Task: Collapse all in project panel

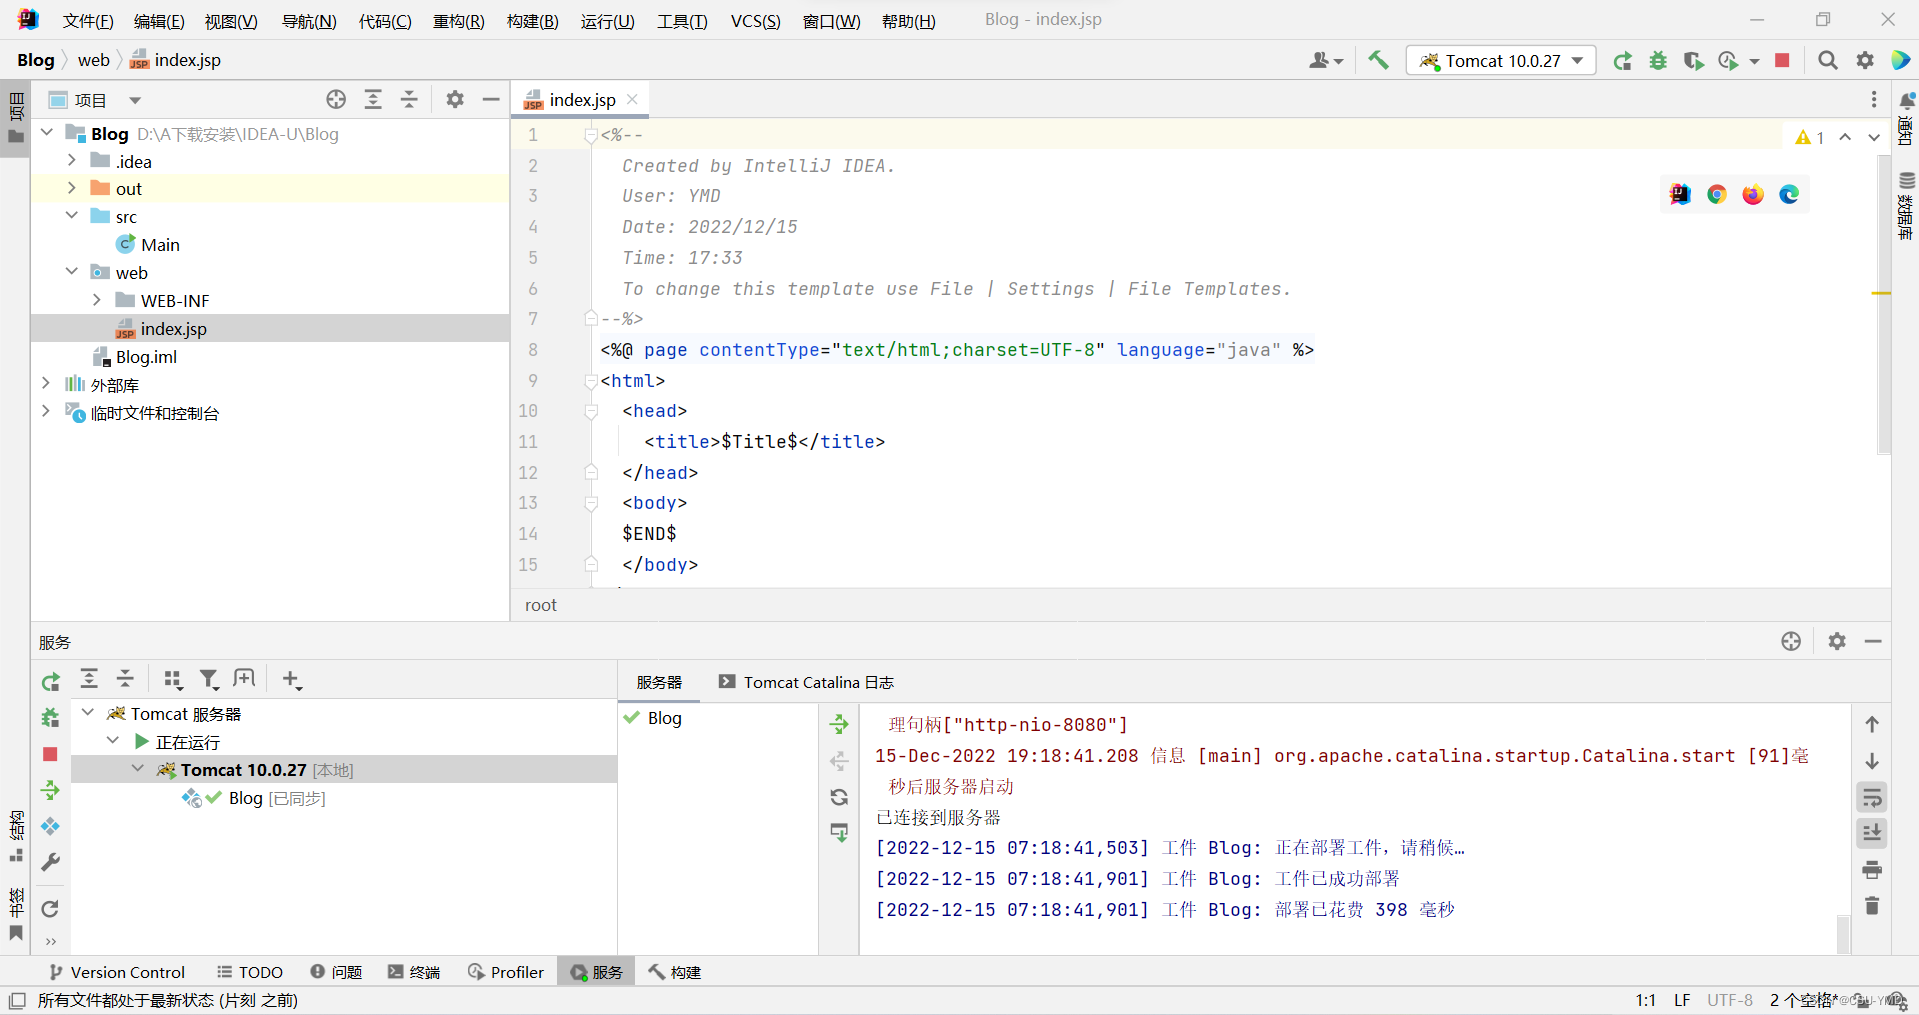Action: coord(409,99)
